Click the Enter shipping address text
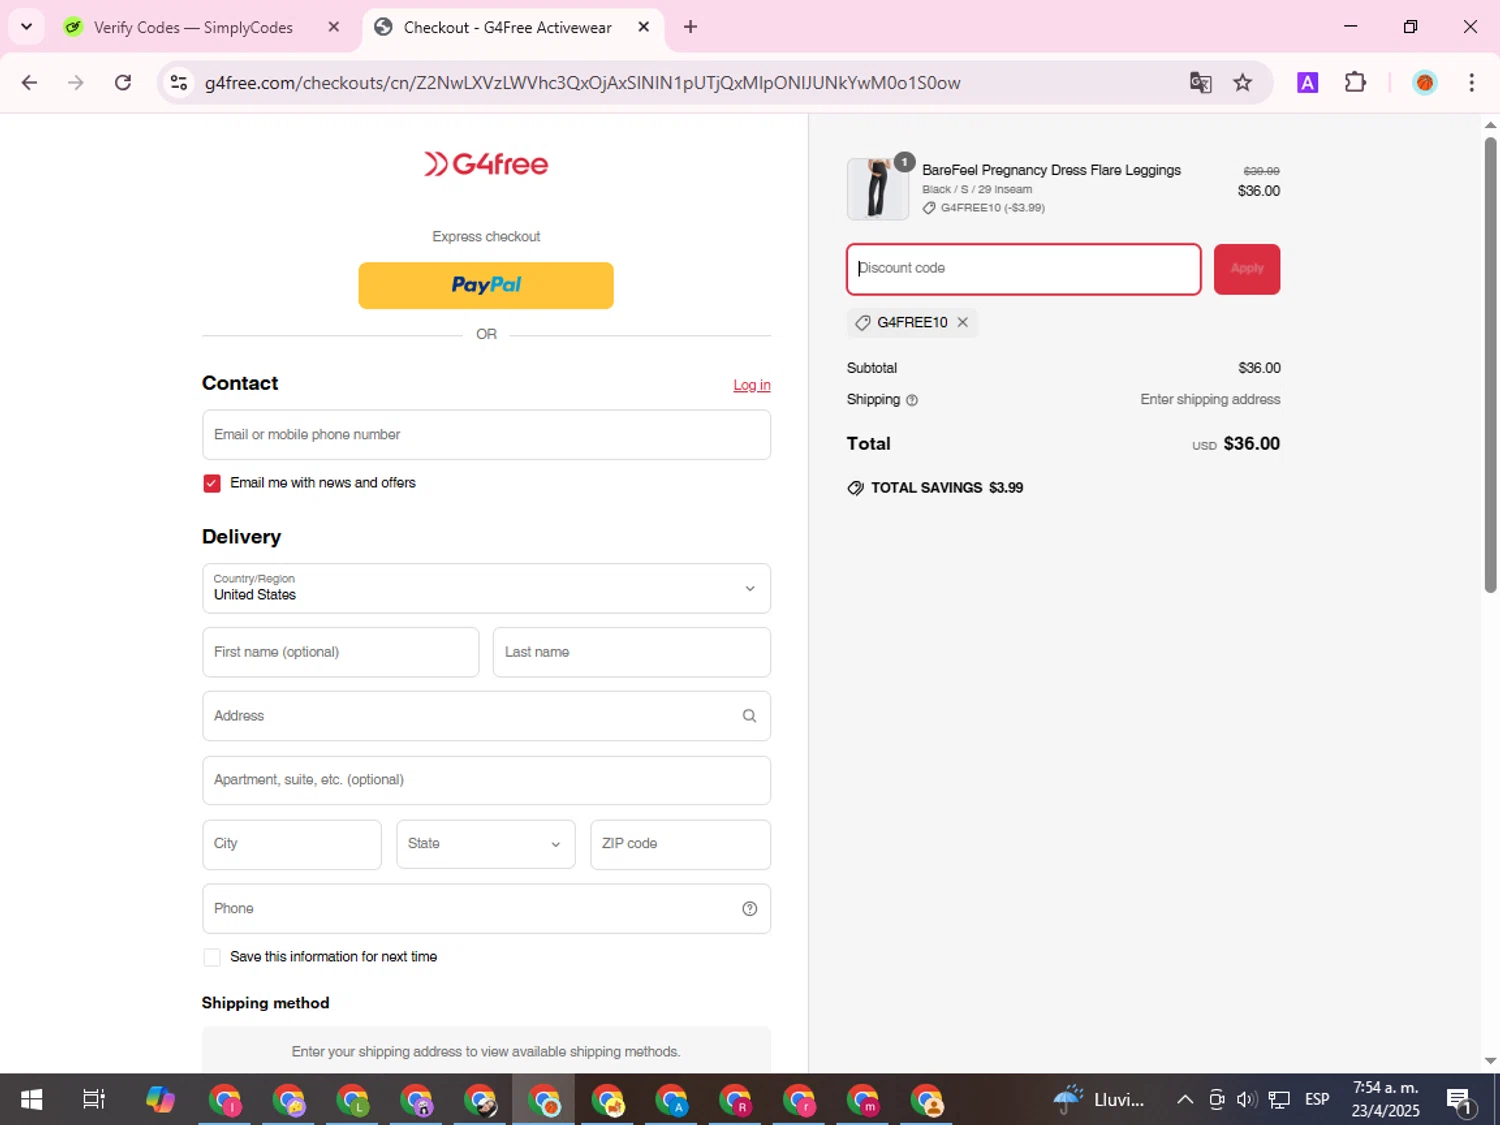The width and height of the screenshot is (1500, 1125). click(1210, 399)
